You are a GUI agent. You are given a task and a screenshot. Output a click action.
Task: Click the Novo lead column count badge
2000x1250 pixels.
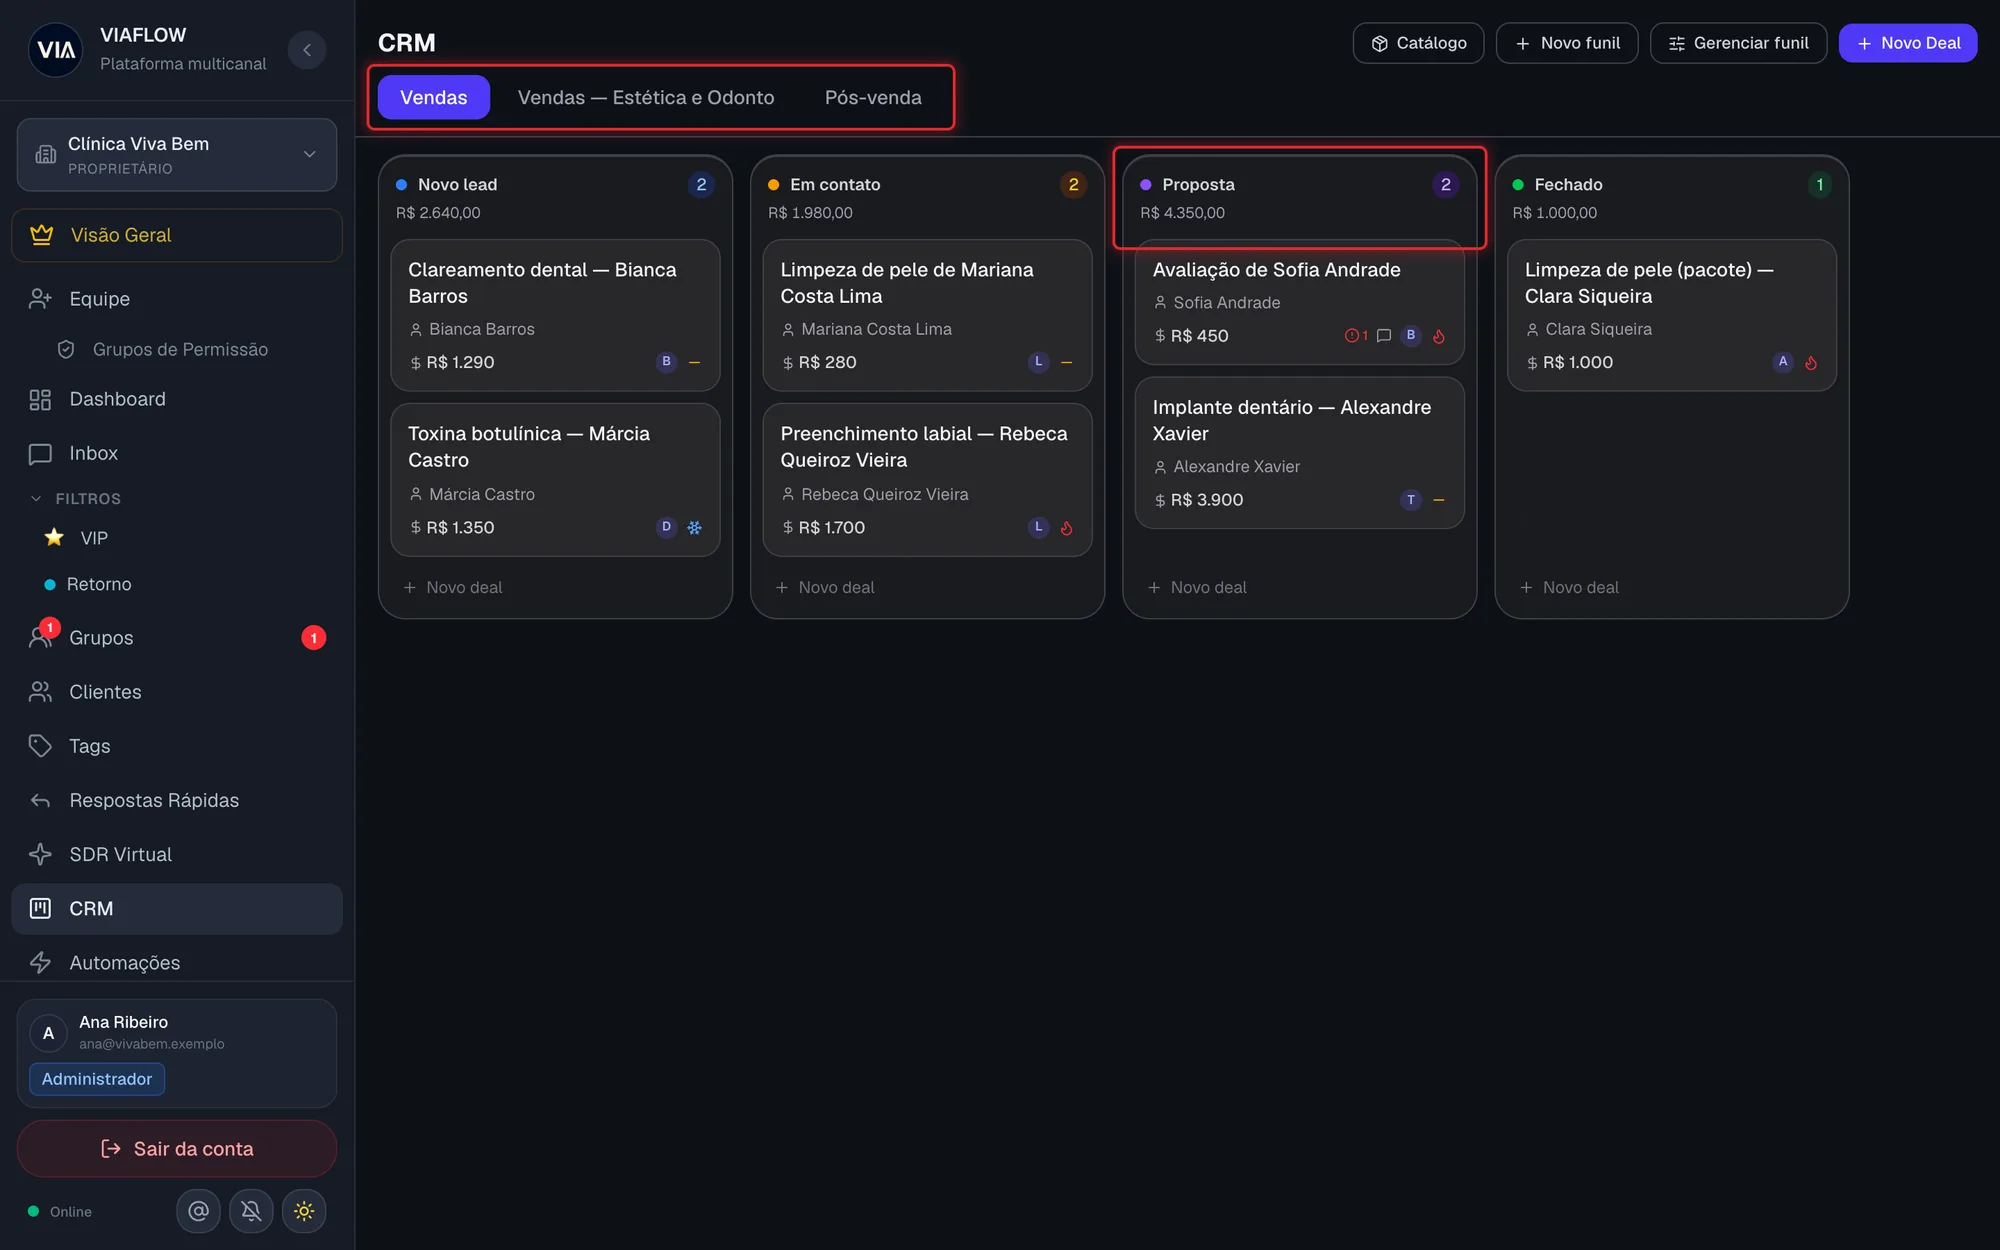701,184
